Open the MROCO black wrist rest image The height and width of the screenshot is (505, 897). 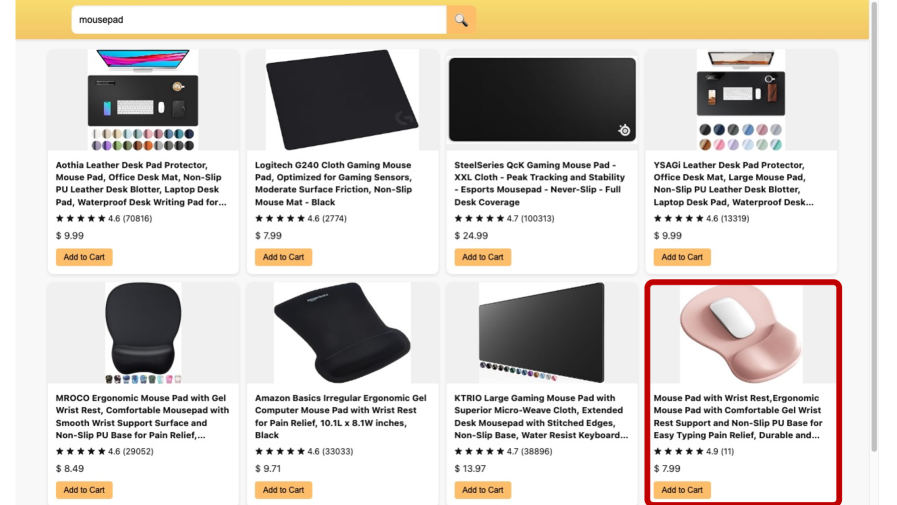pyautogui.click(x=143, y=333)
